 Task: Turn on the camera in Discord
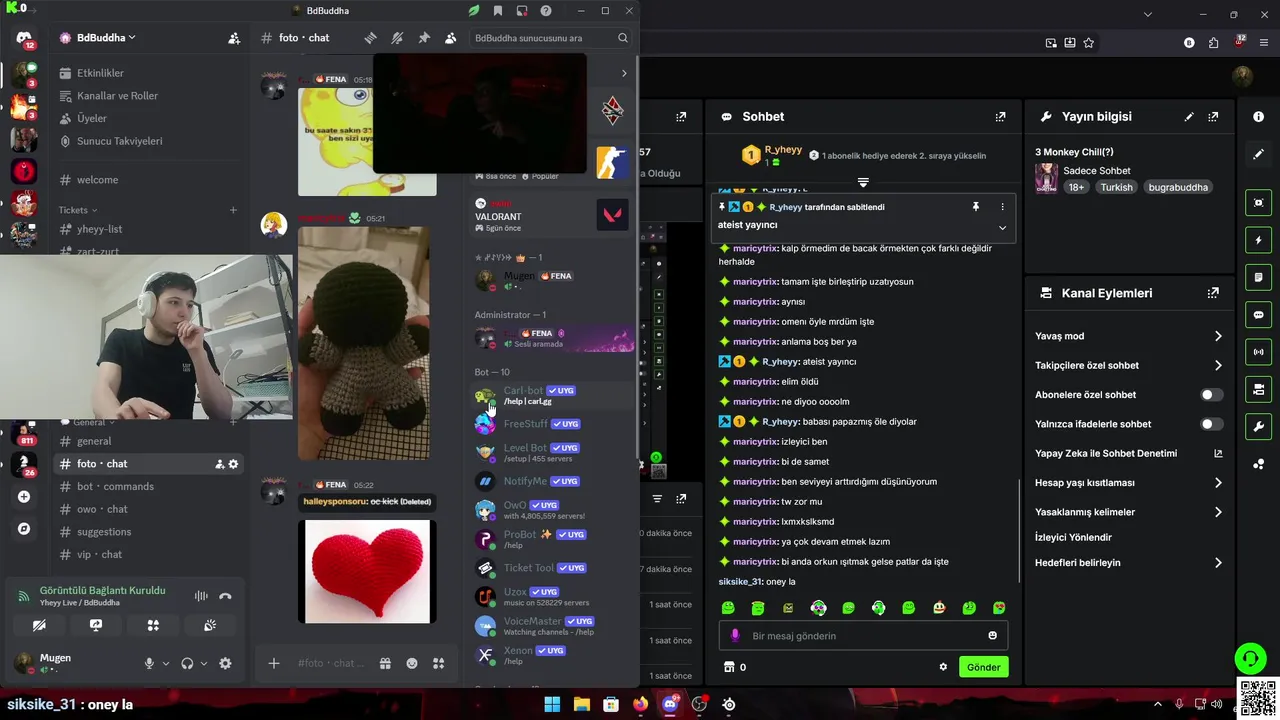coord(39,625)
